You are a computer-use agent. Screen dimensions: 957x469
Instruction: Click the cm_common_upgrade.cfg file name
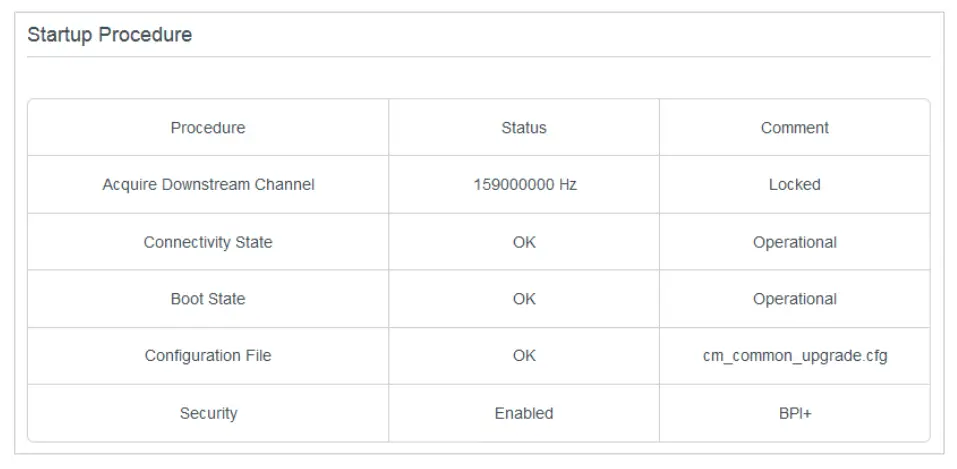click(x=795, y=356)
